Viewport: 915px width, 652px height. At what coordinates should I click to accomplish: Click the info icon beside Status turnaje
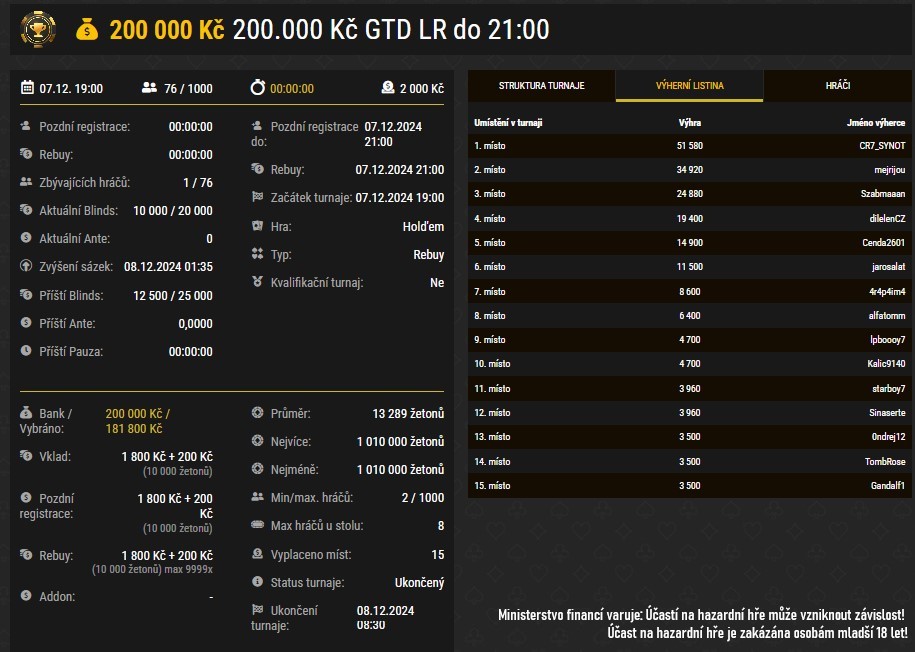[x=257, y=583]
